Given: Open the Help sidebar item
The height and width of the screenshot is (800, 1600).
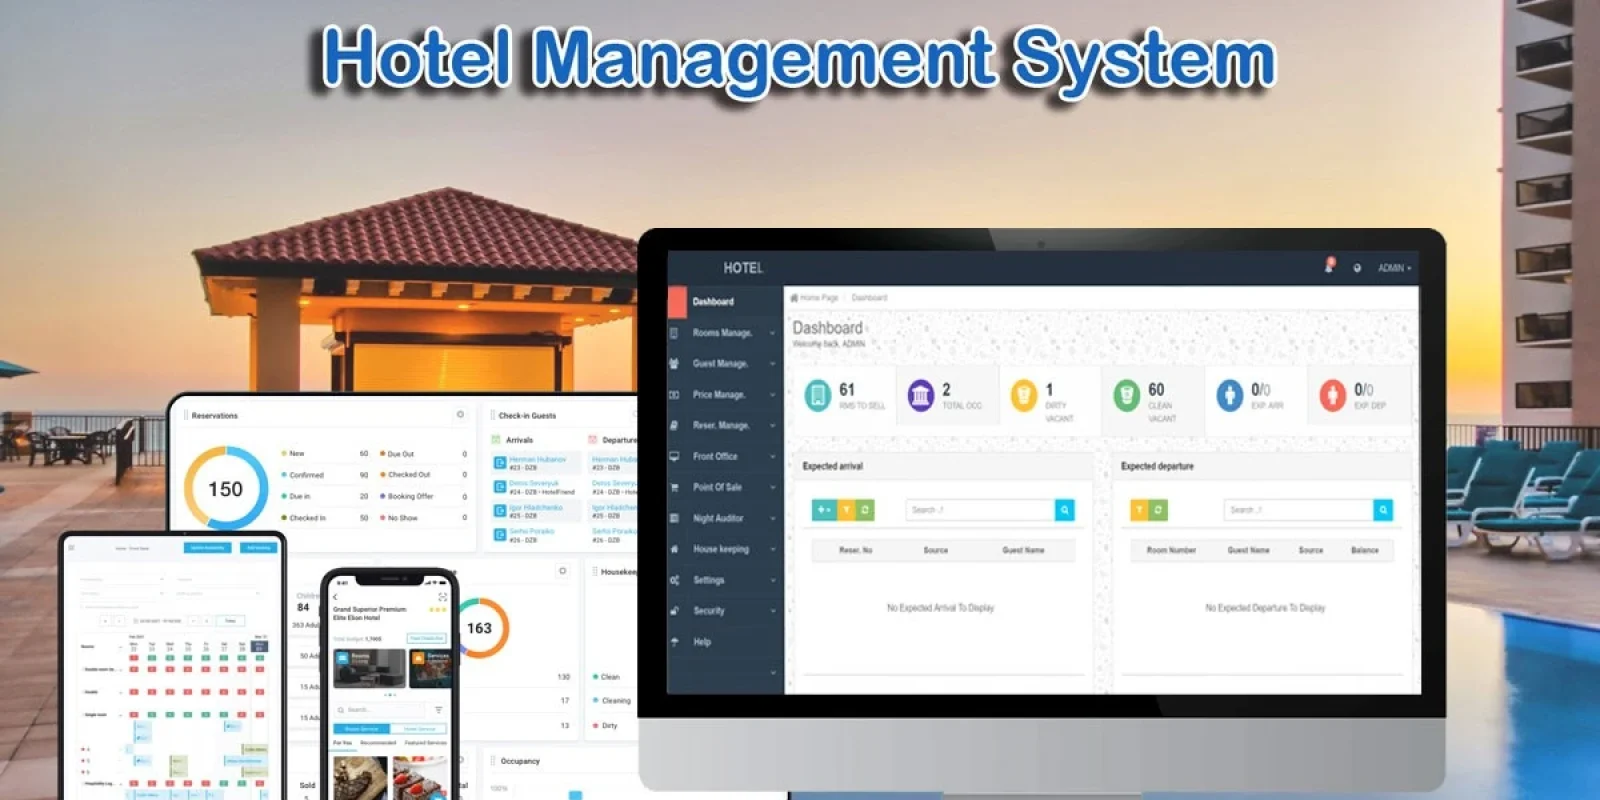Looking at the screenshot, I should (702, 642).
